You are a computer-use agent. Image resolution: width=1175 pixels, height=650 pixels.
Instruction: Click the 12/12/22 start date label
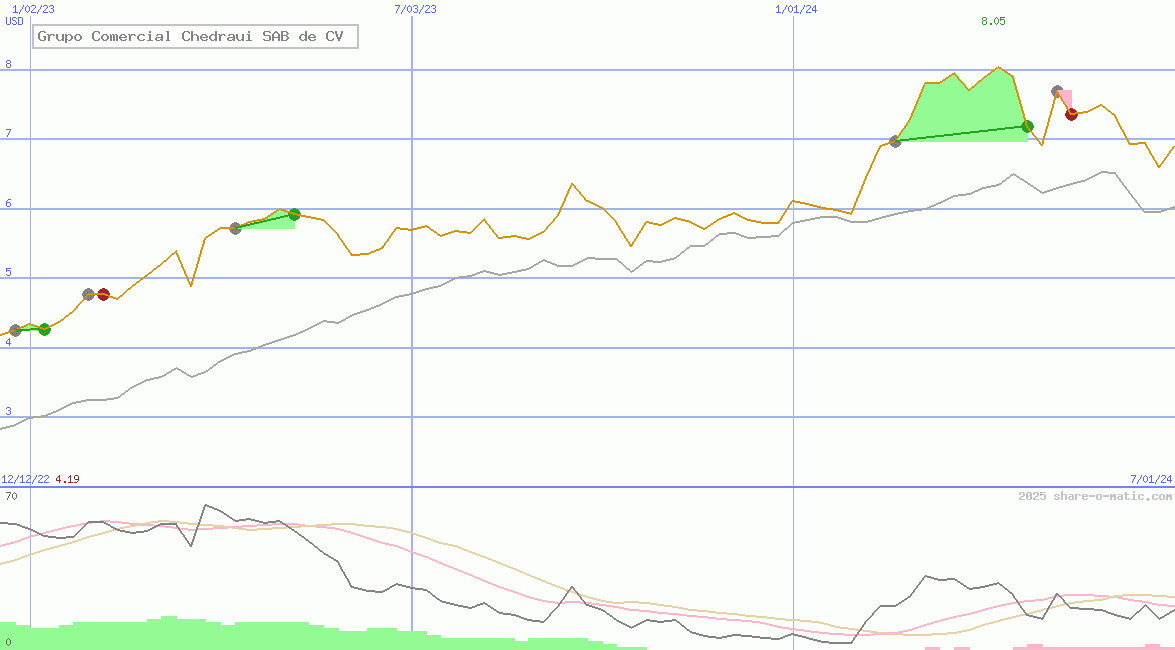(25, 479)
